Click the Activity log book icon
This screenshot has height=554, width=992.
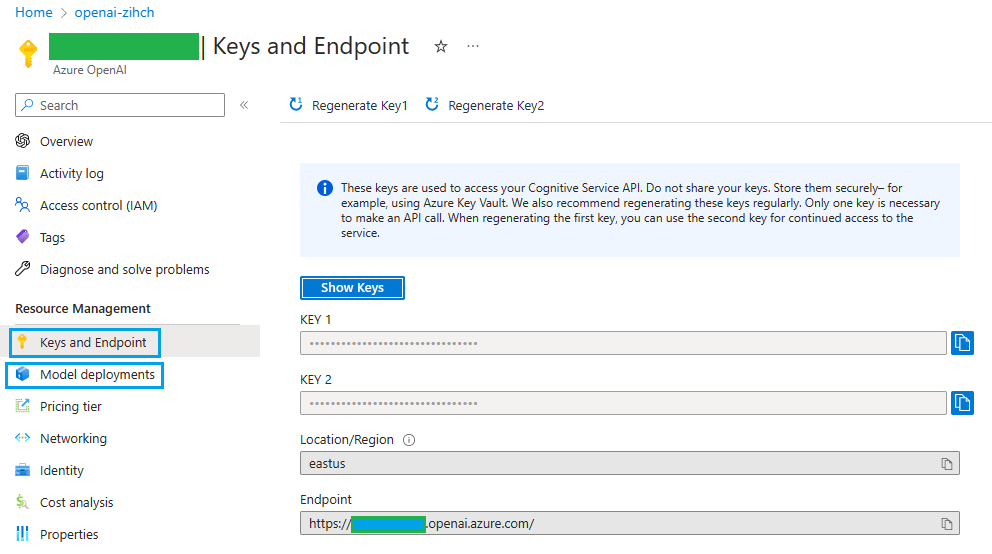click(x=22, y=173)
